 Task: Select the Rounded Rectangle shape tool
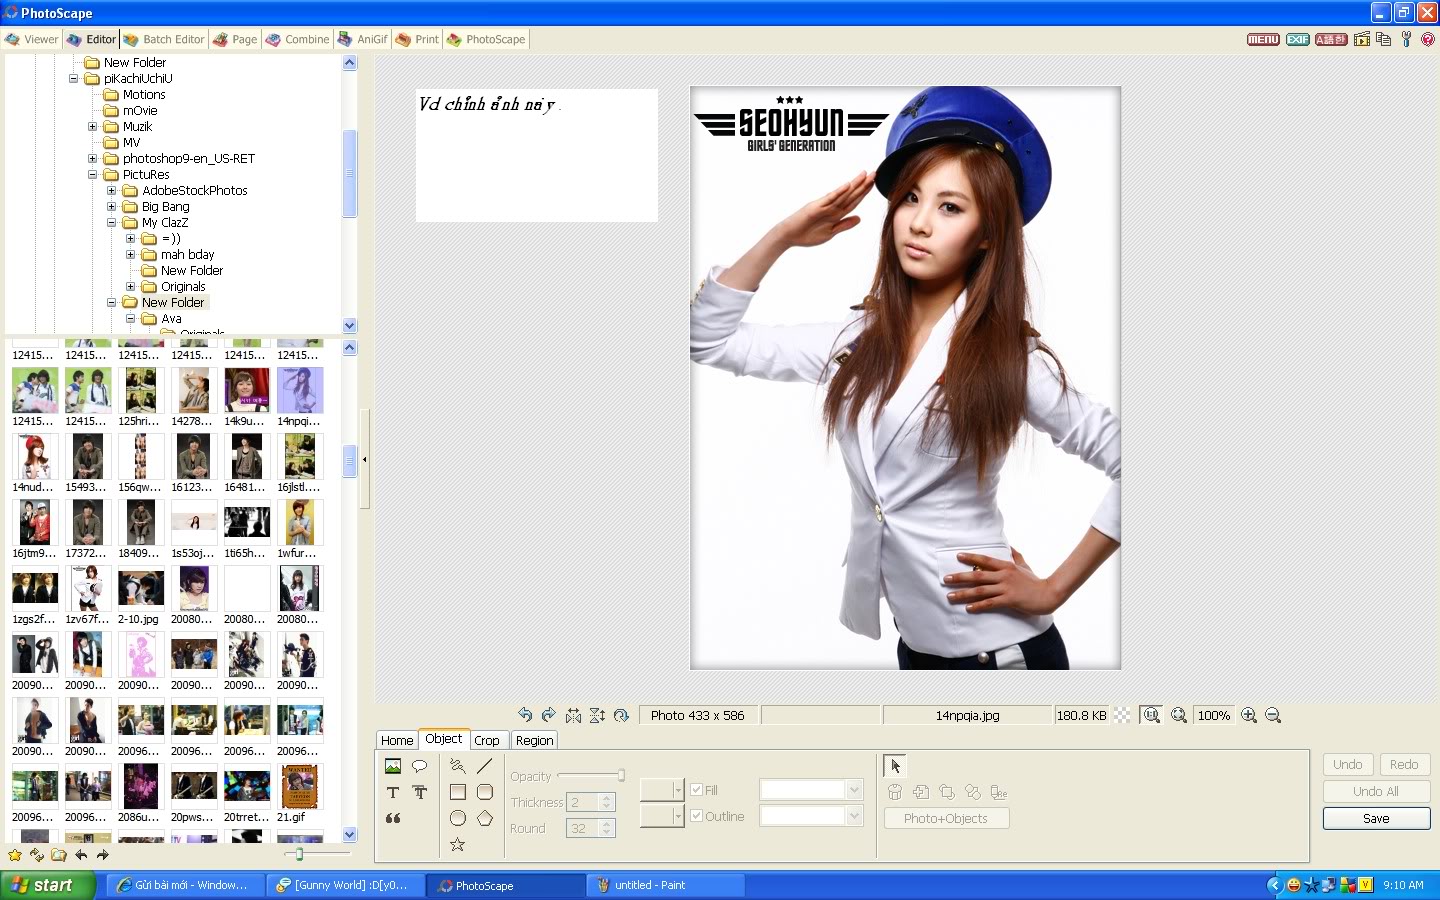click(485, 792)
